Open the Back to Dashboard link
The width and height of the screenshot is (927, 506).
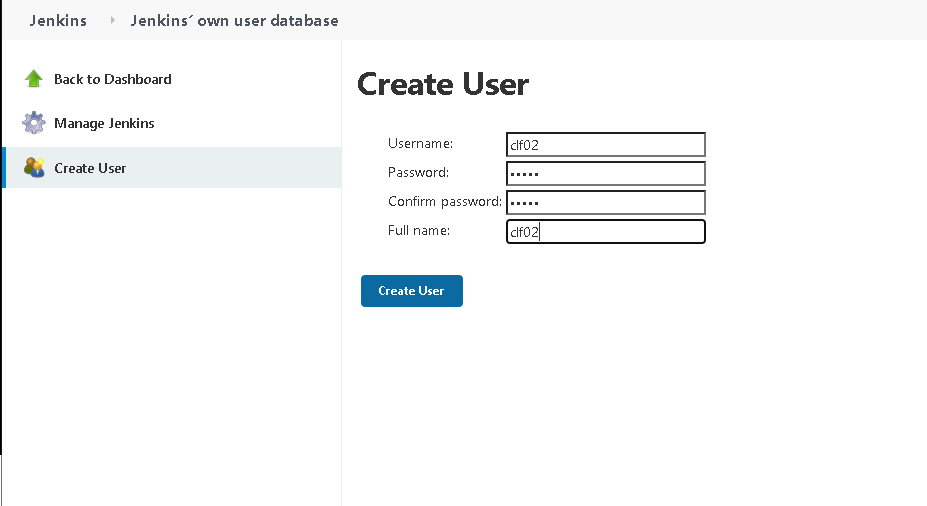(112, 79)
